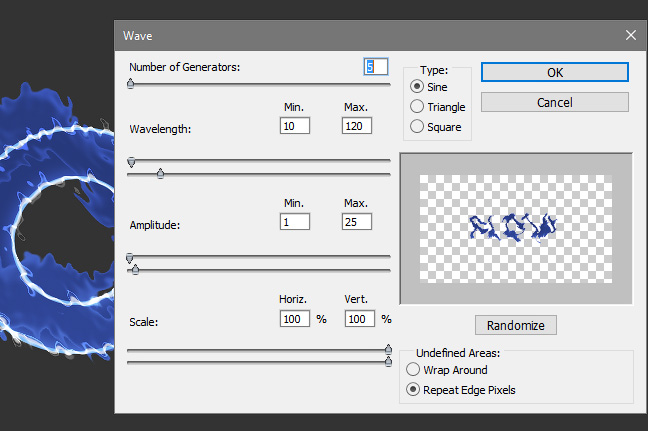Screen dimensions: 648x431
Task: Click the Wavelength Max field
Action: coord(357,126)
